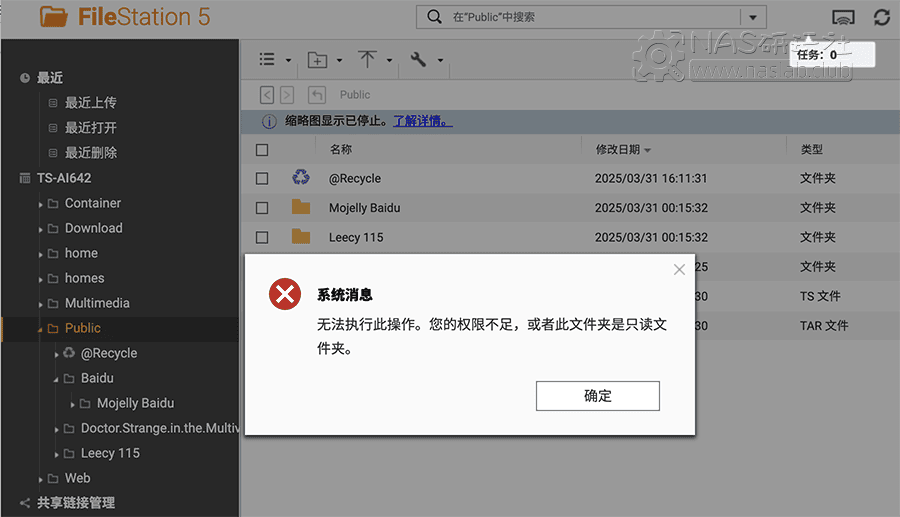Select the @Recycle file name in list
Viewport: 900px width, 517px height.
(355, 178)
